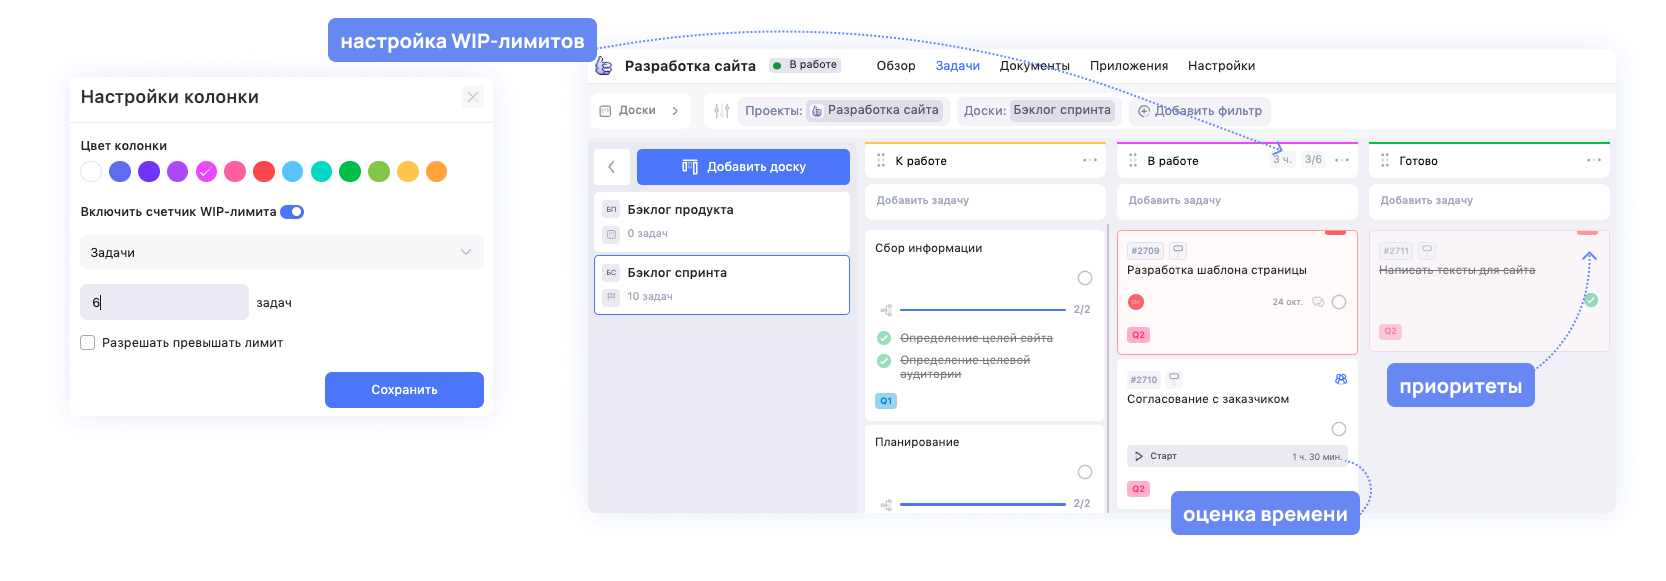Click Добавить задачу in В работе column

1237,201
